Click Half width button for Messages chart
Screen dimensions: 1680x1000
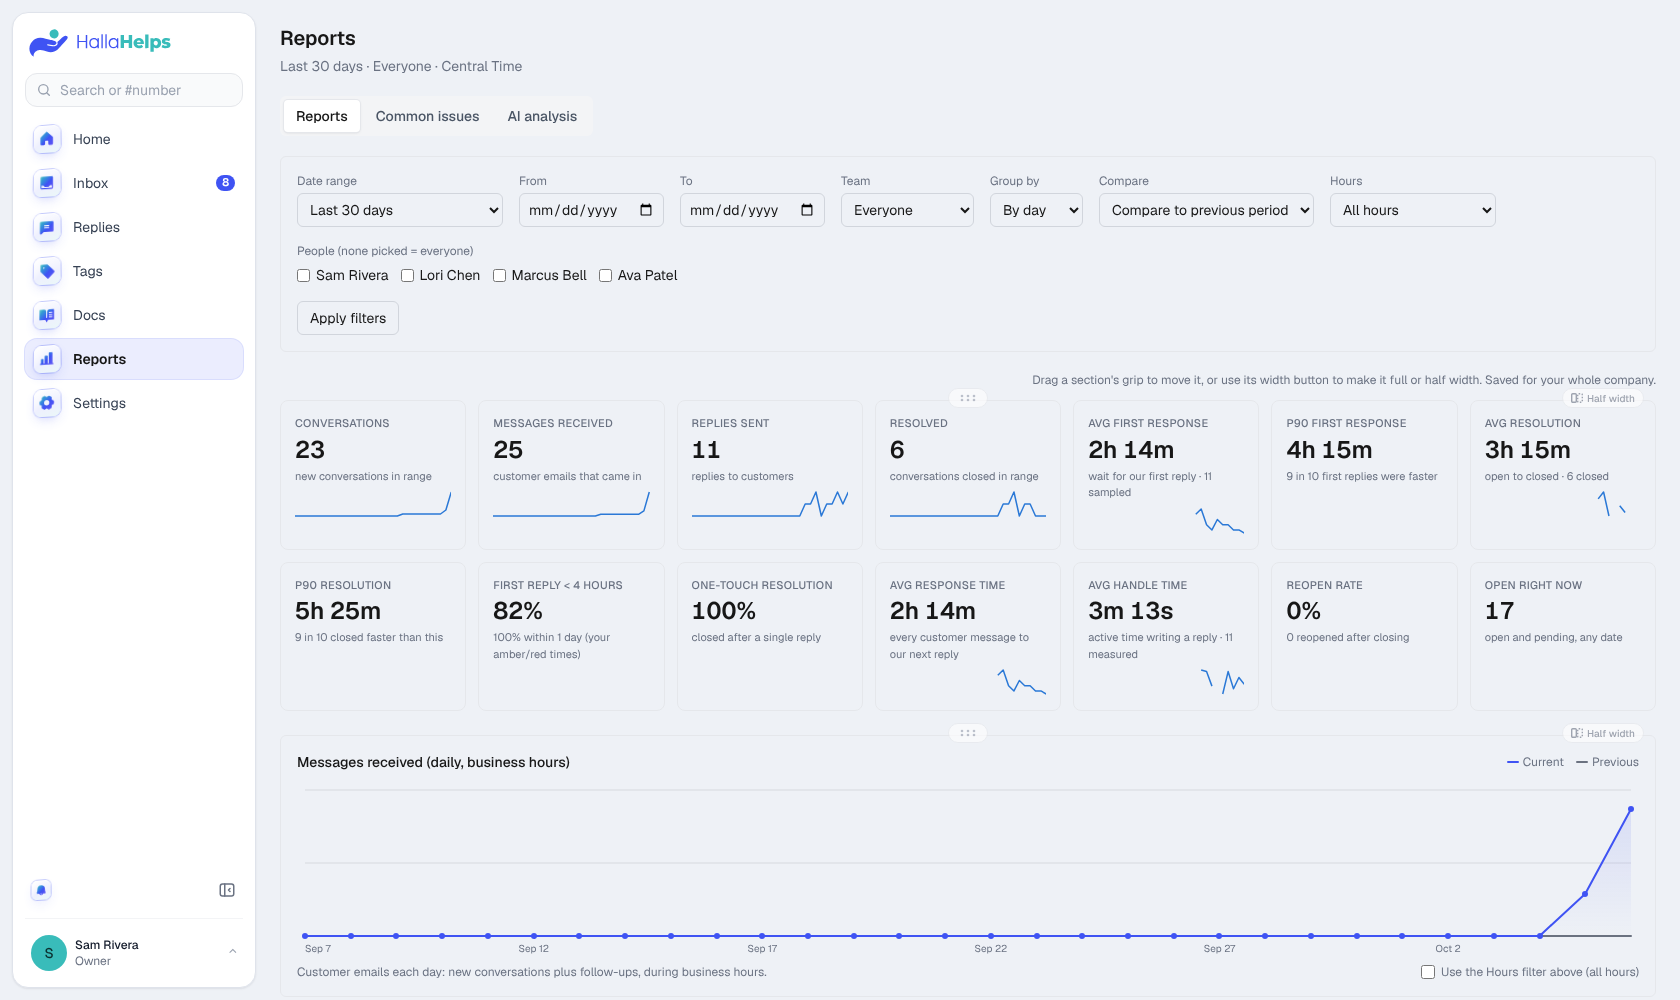click(1603, 733)
